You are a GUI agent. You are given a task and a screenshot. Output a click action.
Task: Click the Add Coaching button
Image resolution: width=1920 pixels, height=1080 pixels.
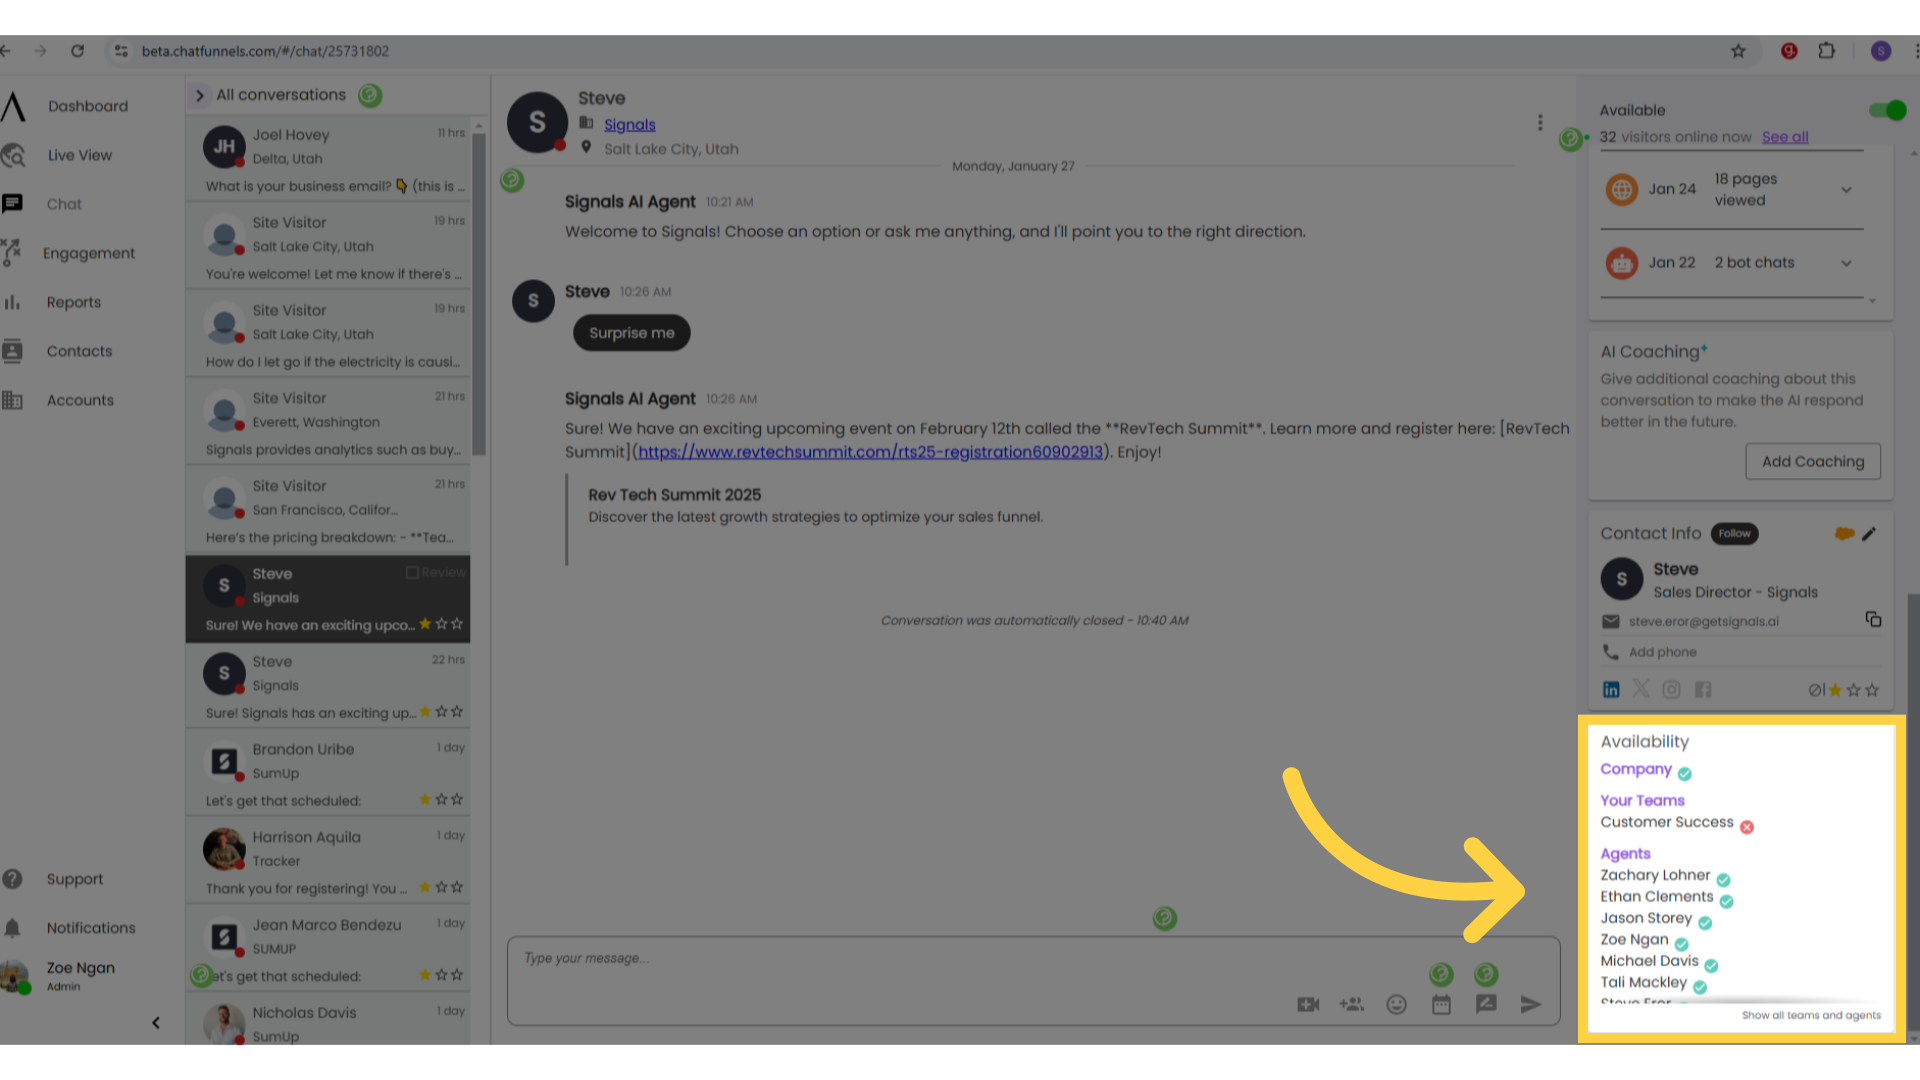[x=1812, y=462]
